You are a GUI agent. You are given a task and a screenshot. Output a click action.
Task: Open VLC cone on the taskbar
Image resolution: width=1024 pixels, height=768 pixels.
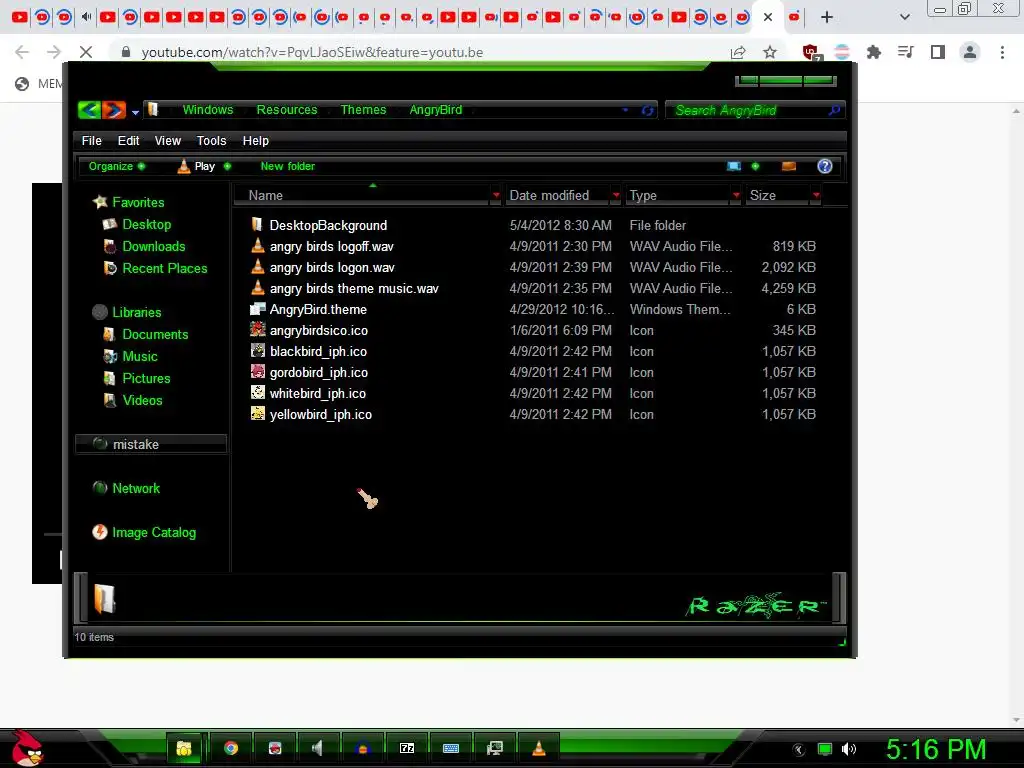pos(539,748)
